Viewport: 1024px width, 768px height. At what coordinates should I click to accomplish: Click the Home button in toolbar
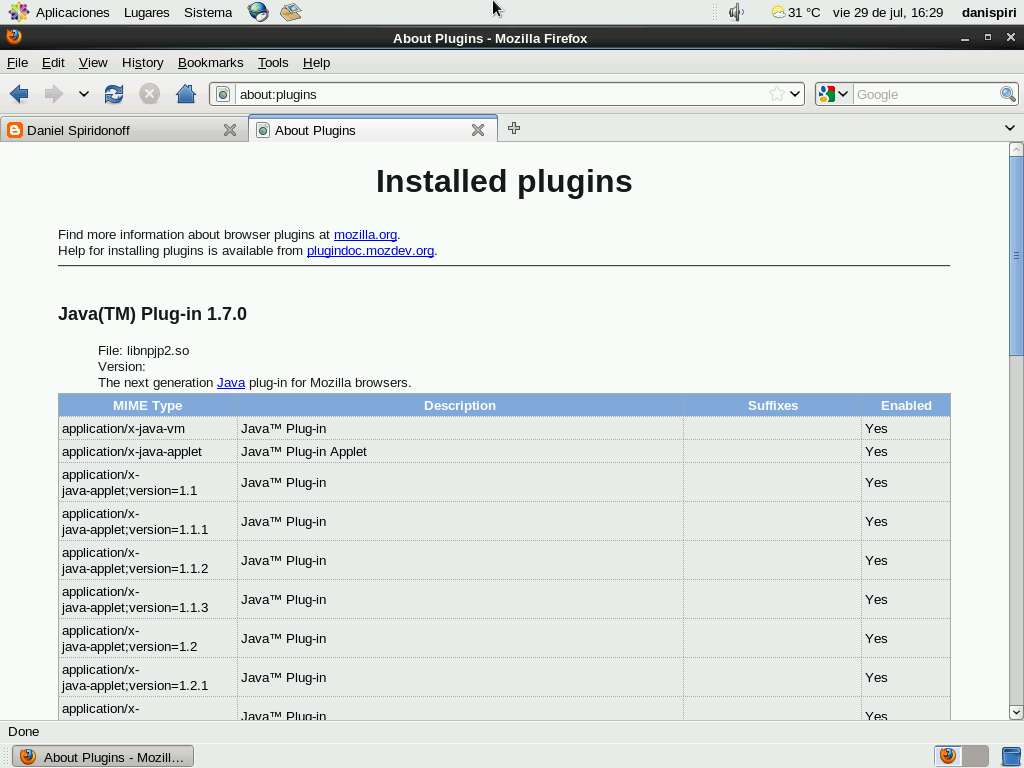tap(186, 93)
